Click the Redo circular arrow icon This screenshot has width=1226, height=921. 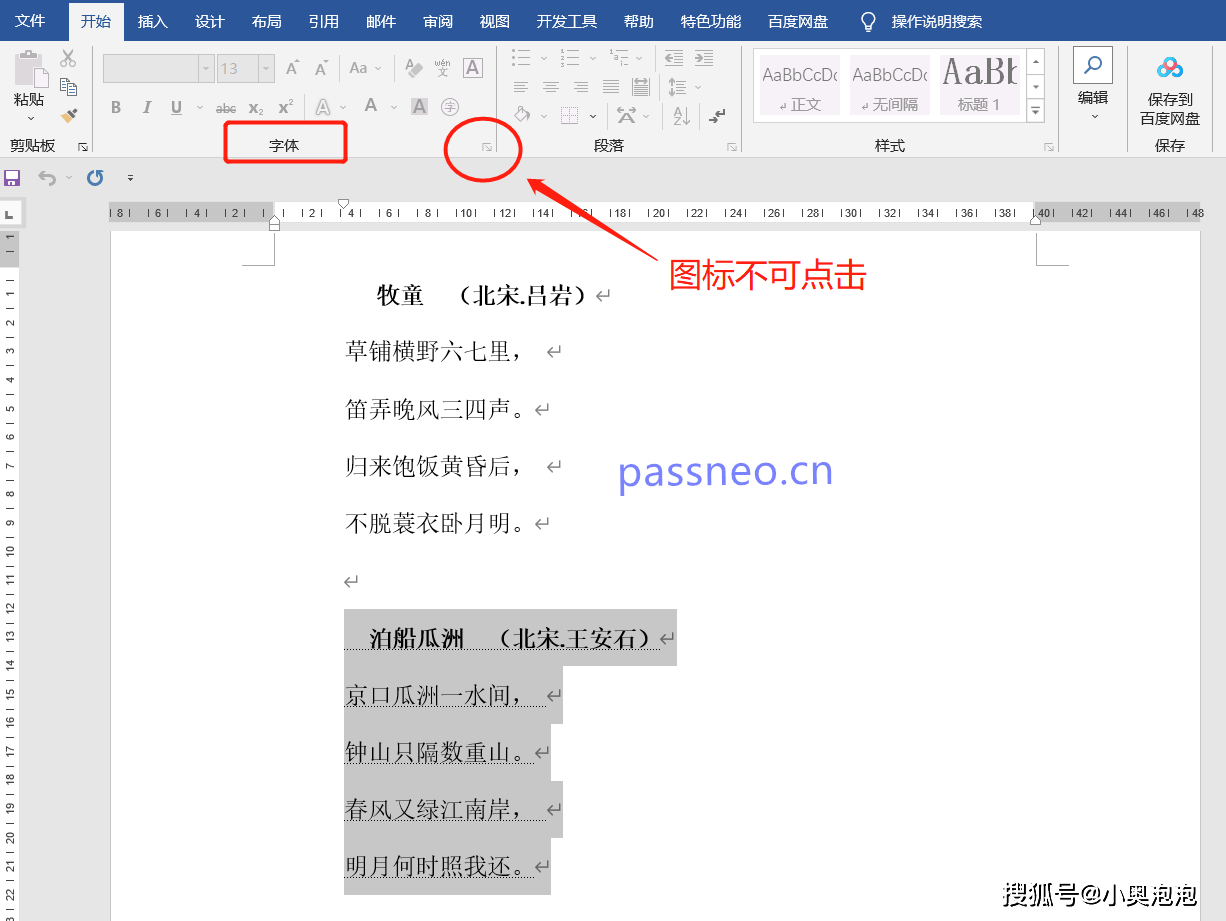click(95, 178)
